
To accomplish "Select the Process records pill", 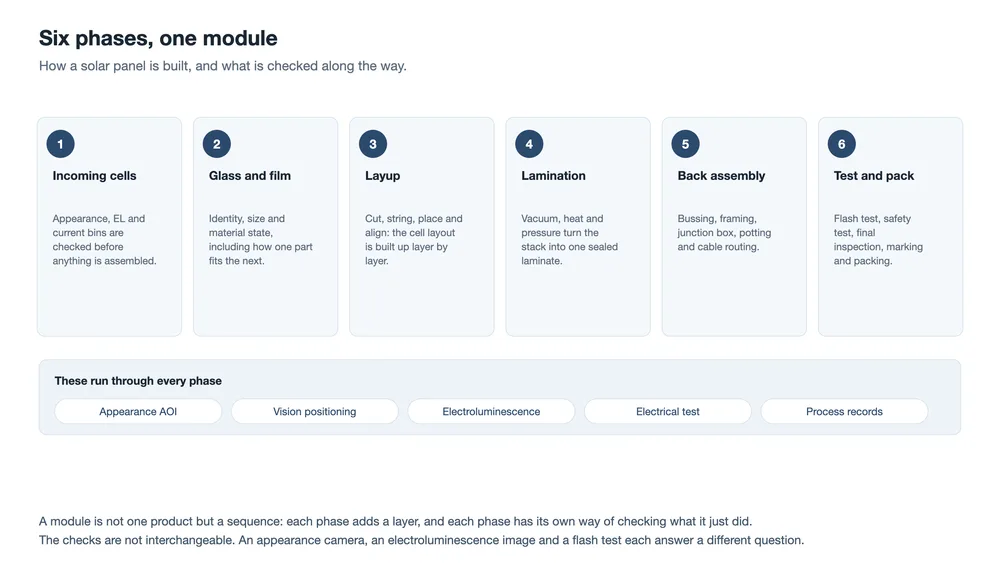I will click(844, 411).
